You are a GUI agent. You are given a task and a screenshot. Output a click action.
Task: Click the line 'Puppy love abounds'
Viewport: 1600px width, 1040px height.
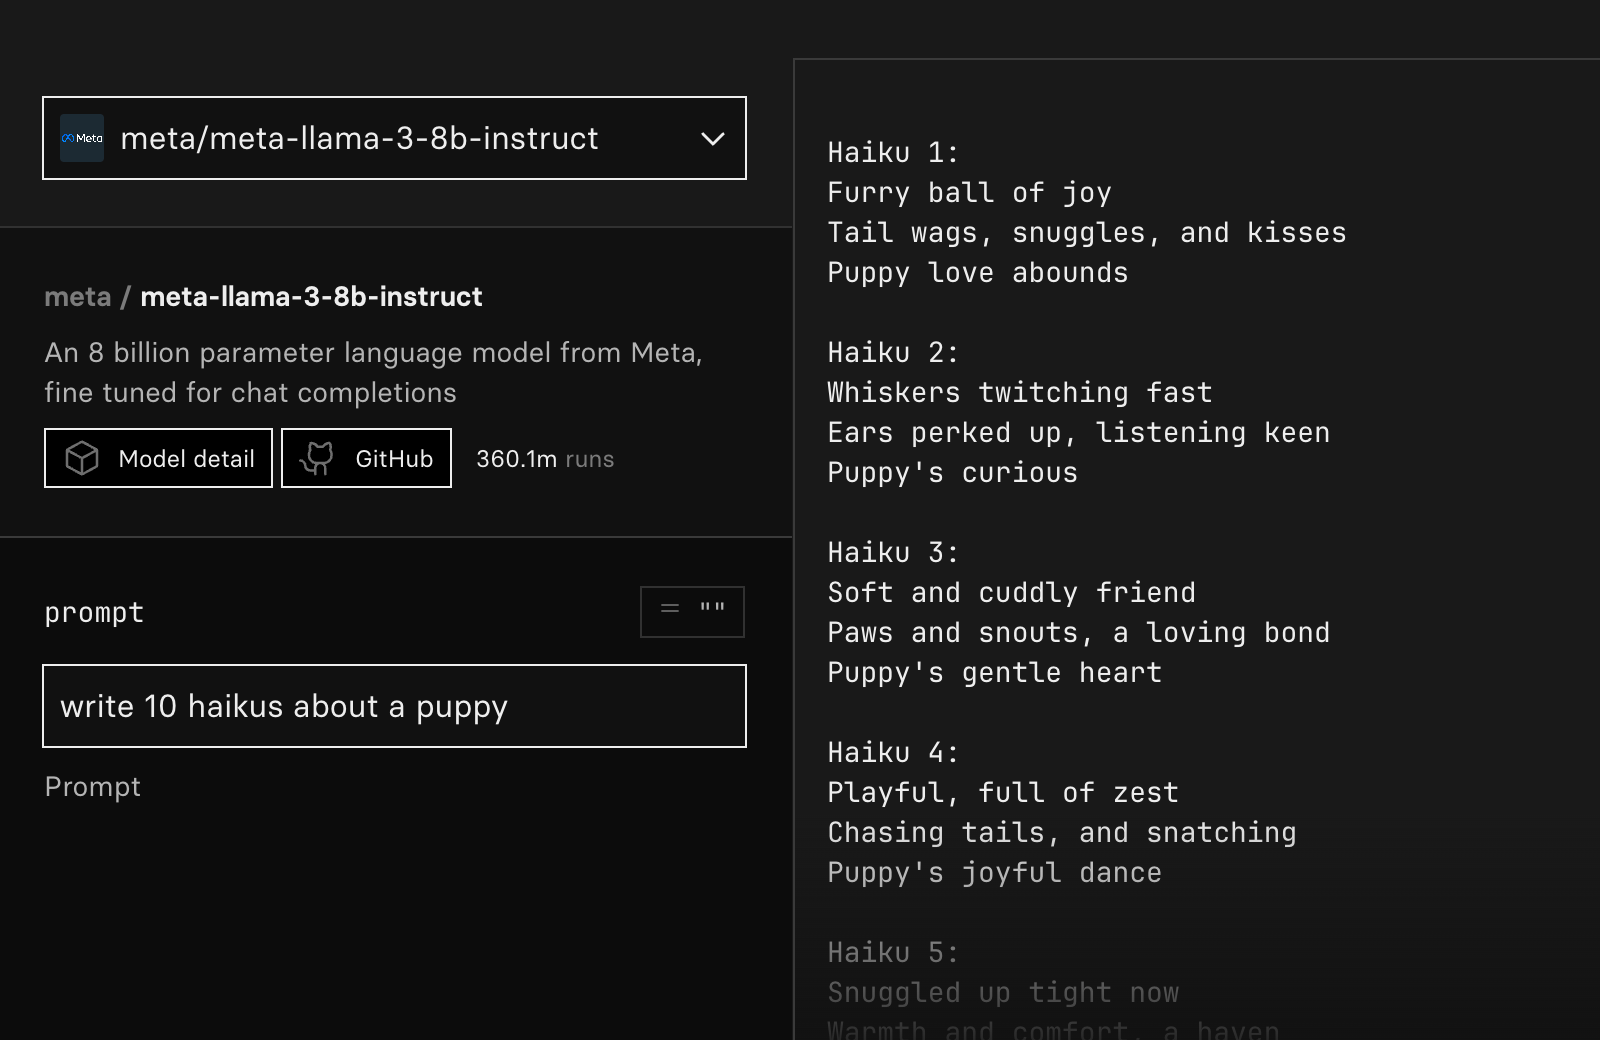[x=977, y=272]
